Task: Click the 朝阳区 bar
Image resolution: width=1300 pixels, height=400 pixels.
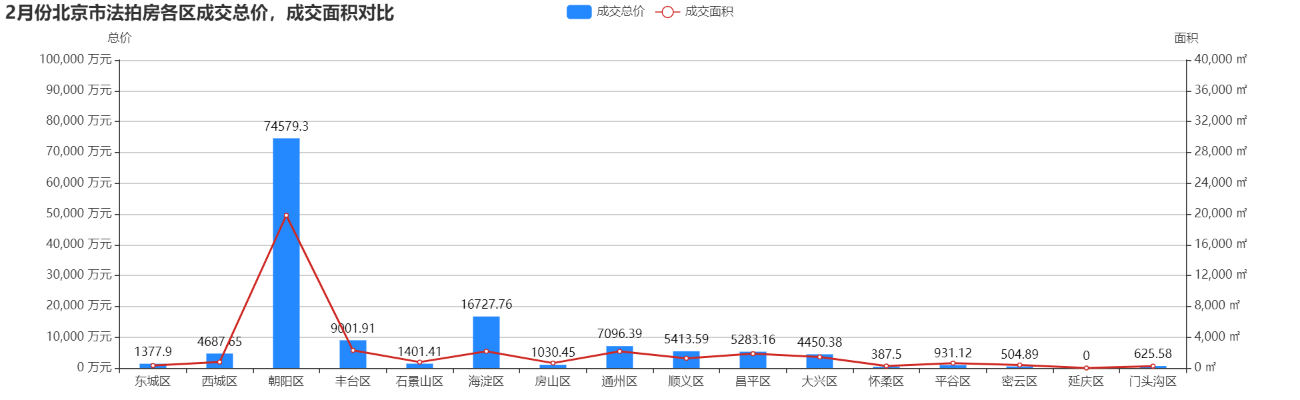Action: pyautogui.click(x=286, y=253)
